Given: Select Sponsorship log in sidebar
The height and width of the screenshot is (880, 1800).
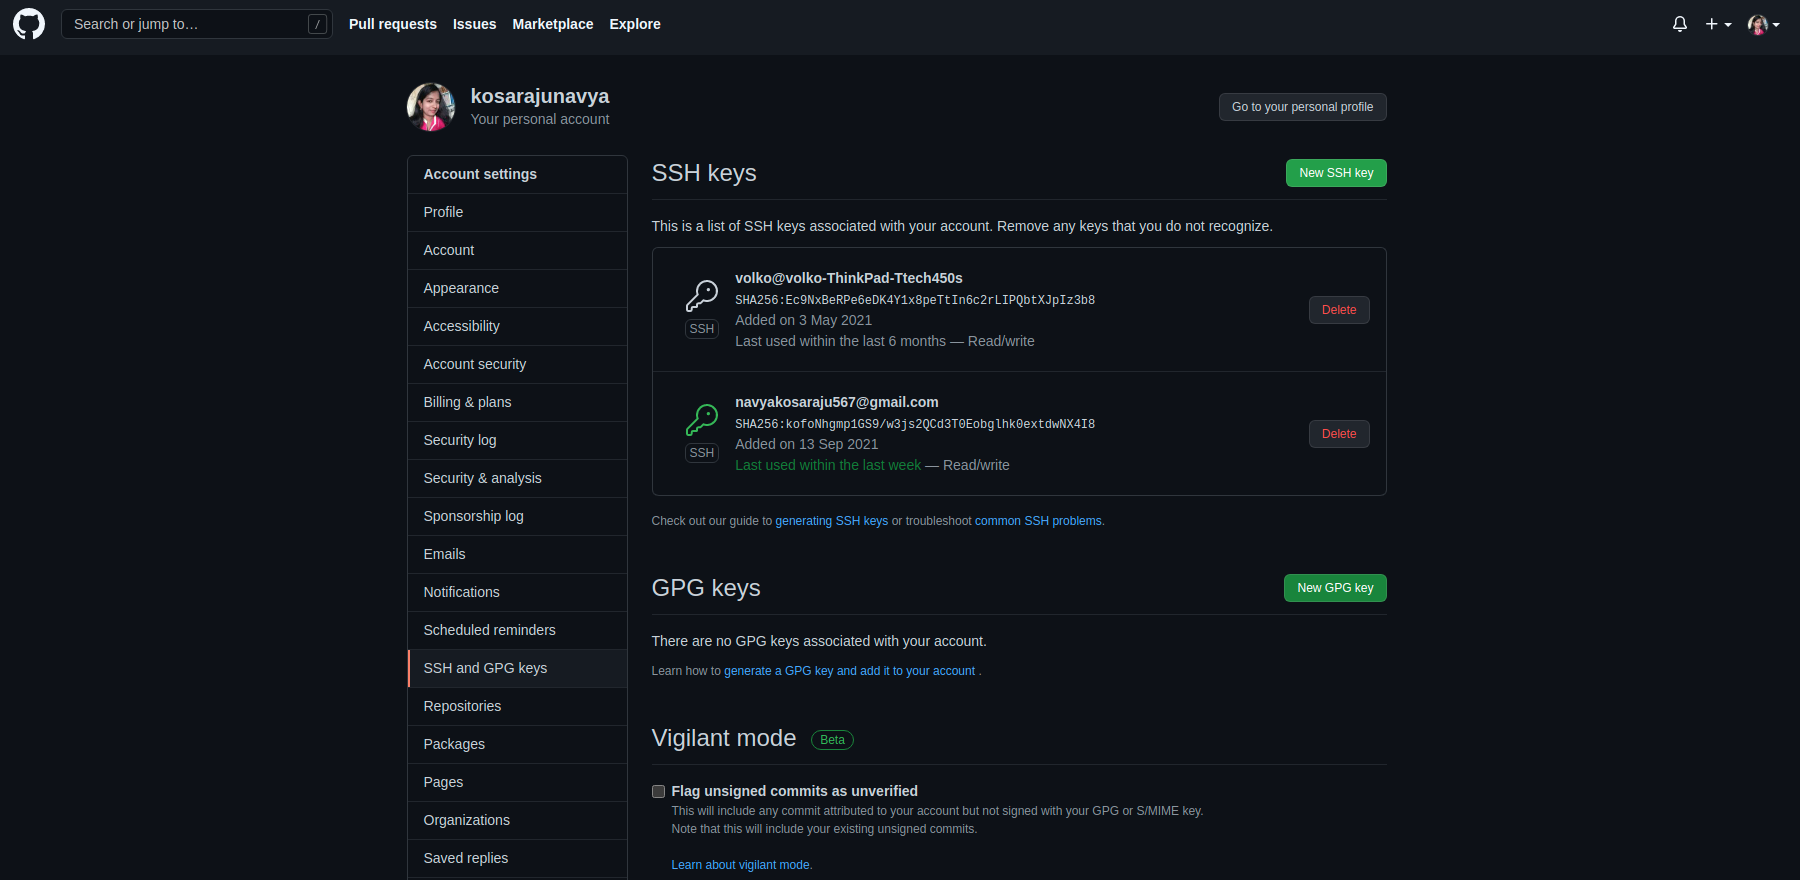Looking at the screenshot, I should click(517, 516).
